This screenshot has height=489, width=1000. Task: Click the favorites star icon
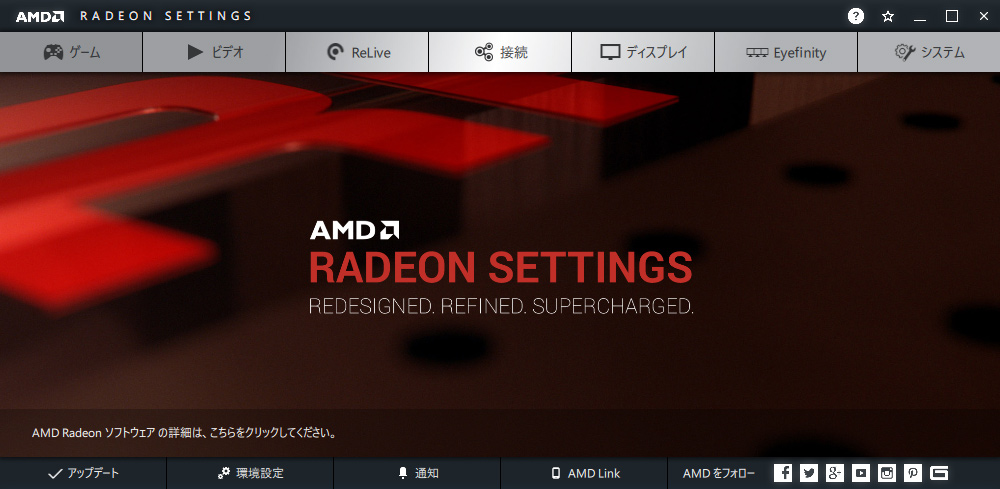pos(888,17)
